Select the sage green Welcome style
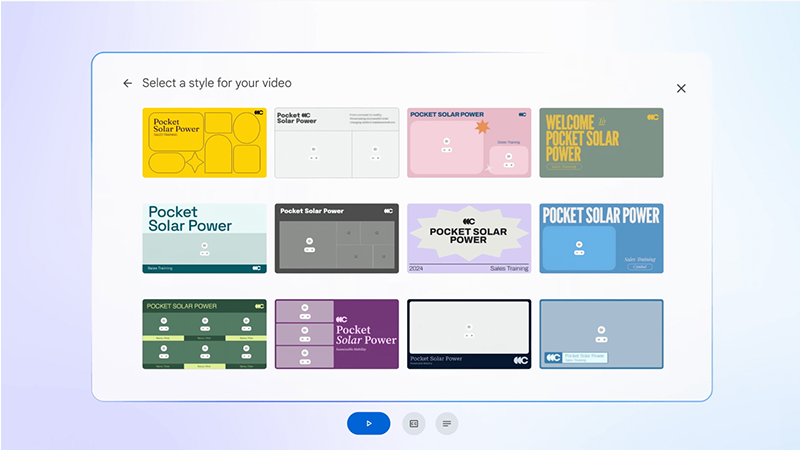The image size is (800, 450). pos(601,143)
